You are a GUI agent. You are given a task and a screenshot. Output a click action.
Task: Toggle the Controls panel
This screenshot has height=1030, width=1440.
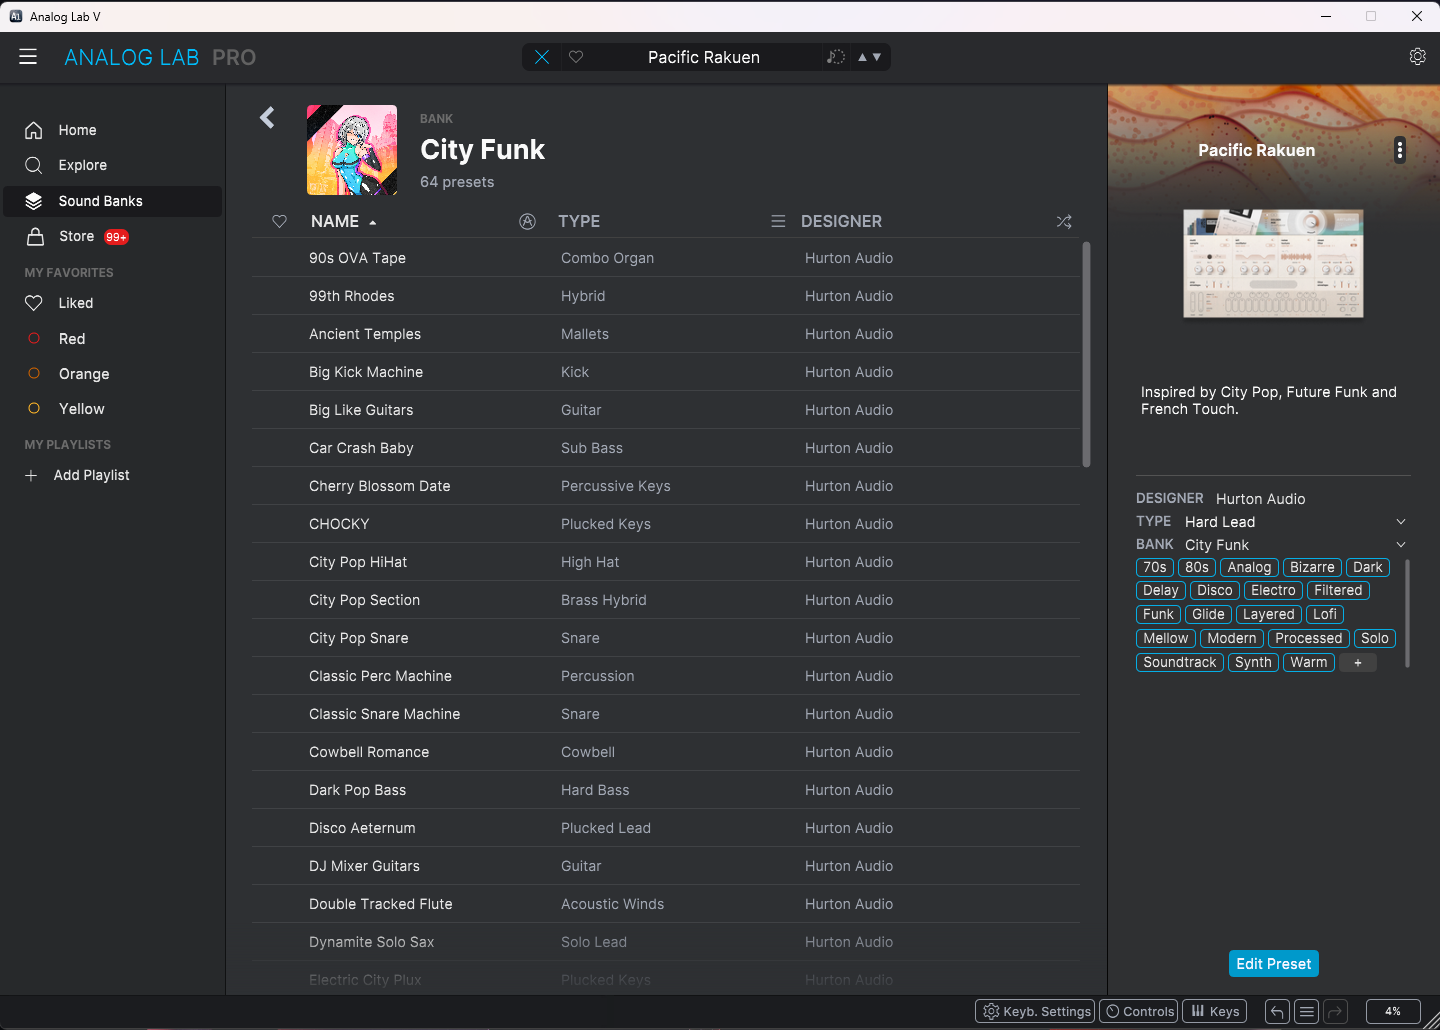pyautogui.click(x=1139, y=1011)
